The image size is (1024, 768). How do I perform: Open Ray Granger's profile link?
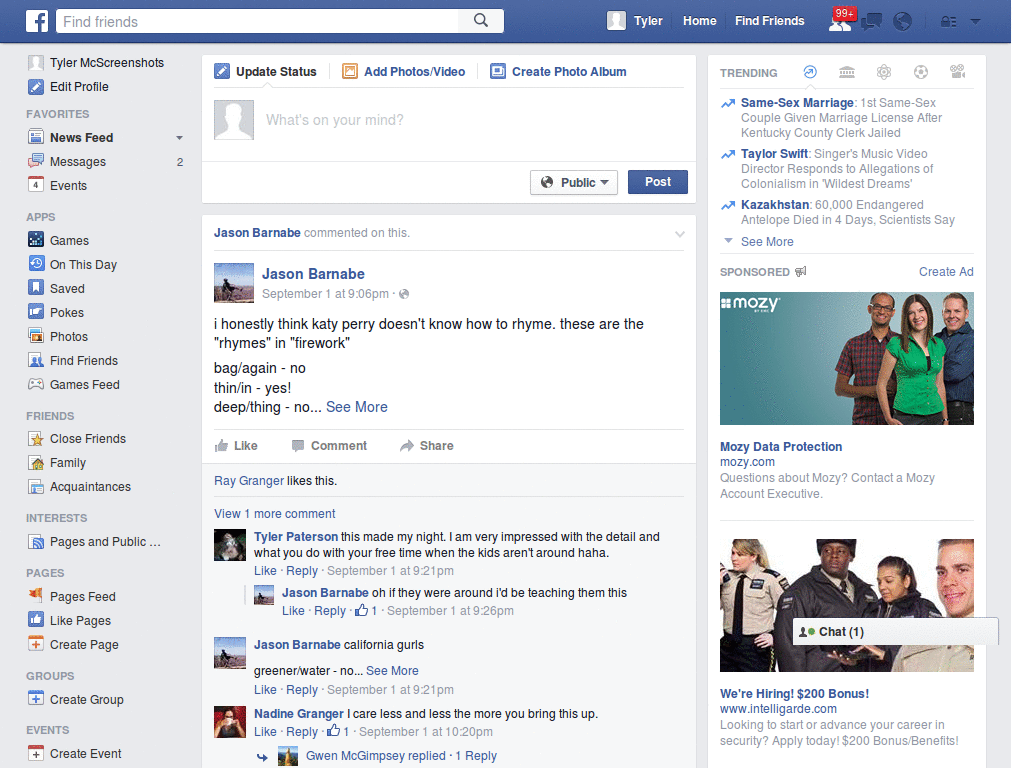point(249,481)
